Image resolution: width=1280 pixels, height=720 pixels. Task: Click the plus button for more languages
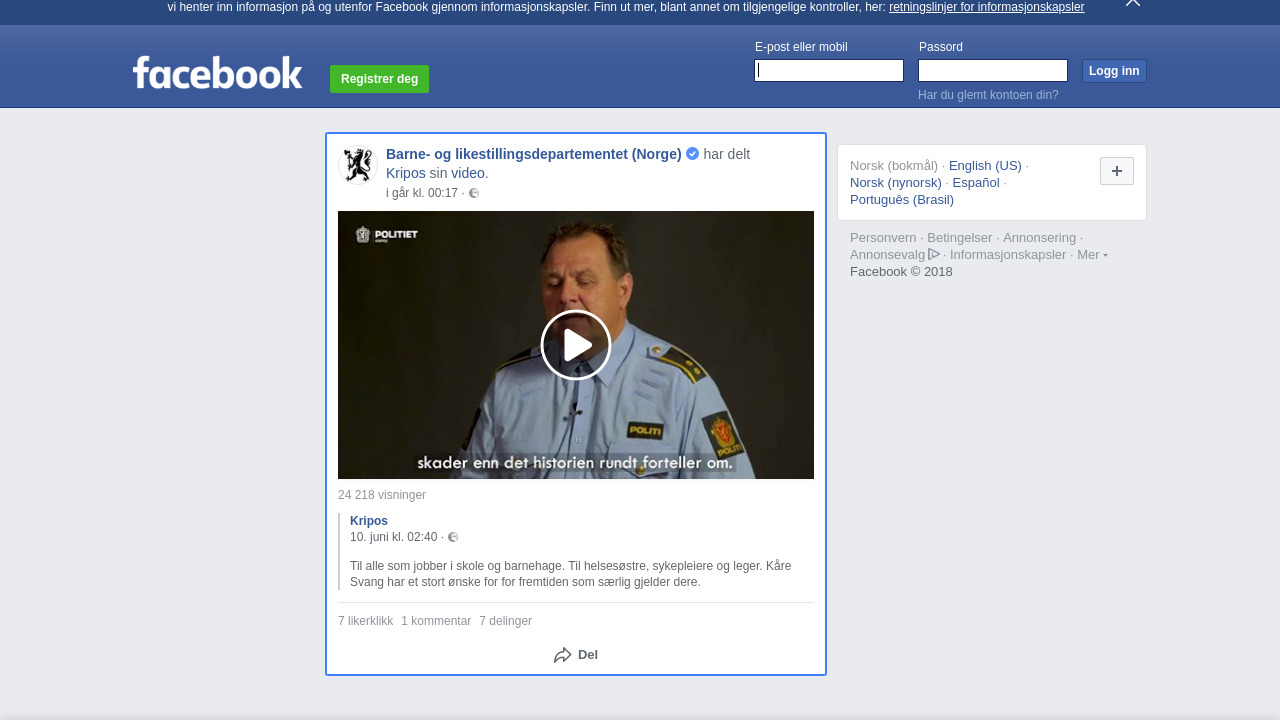coord(1116,171)
